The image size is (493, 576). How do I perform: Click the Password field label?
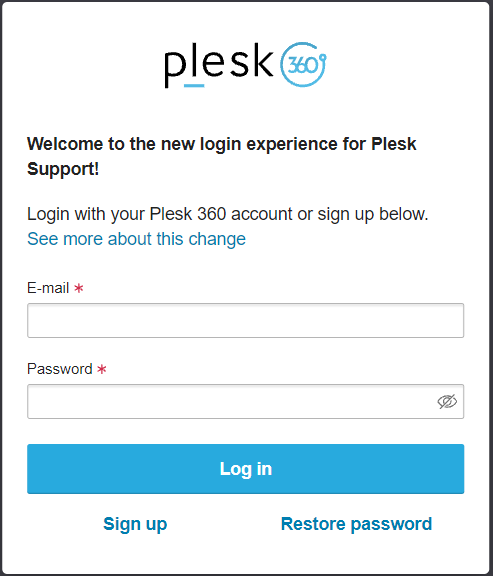[60, 369]
